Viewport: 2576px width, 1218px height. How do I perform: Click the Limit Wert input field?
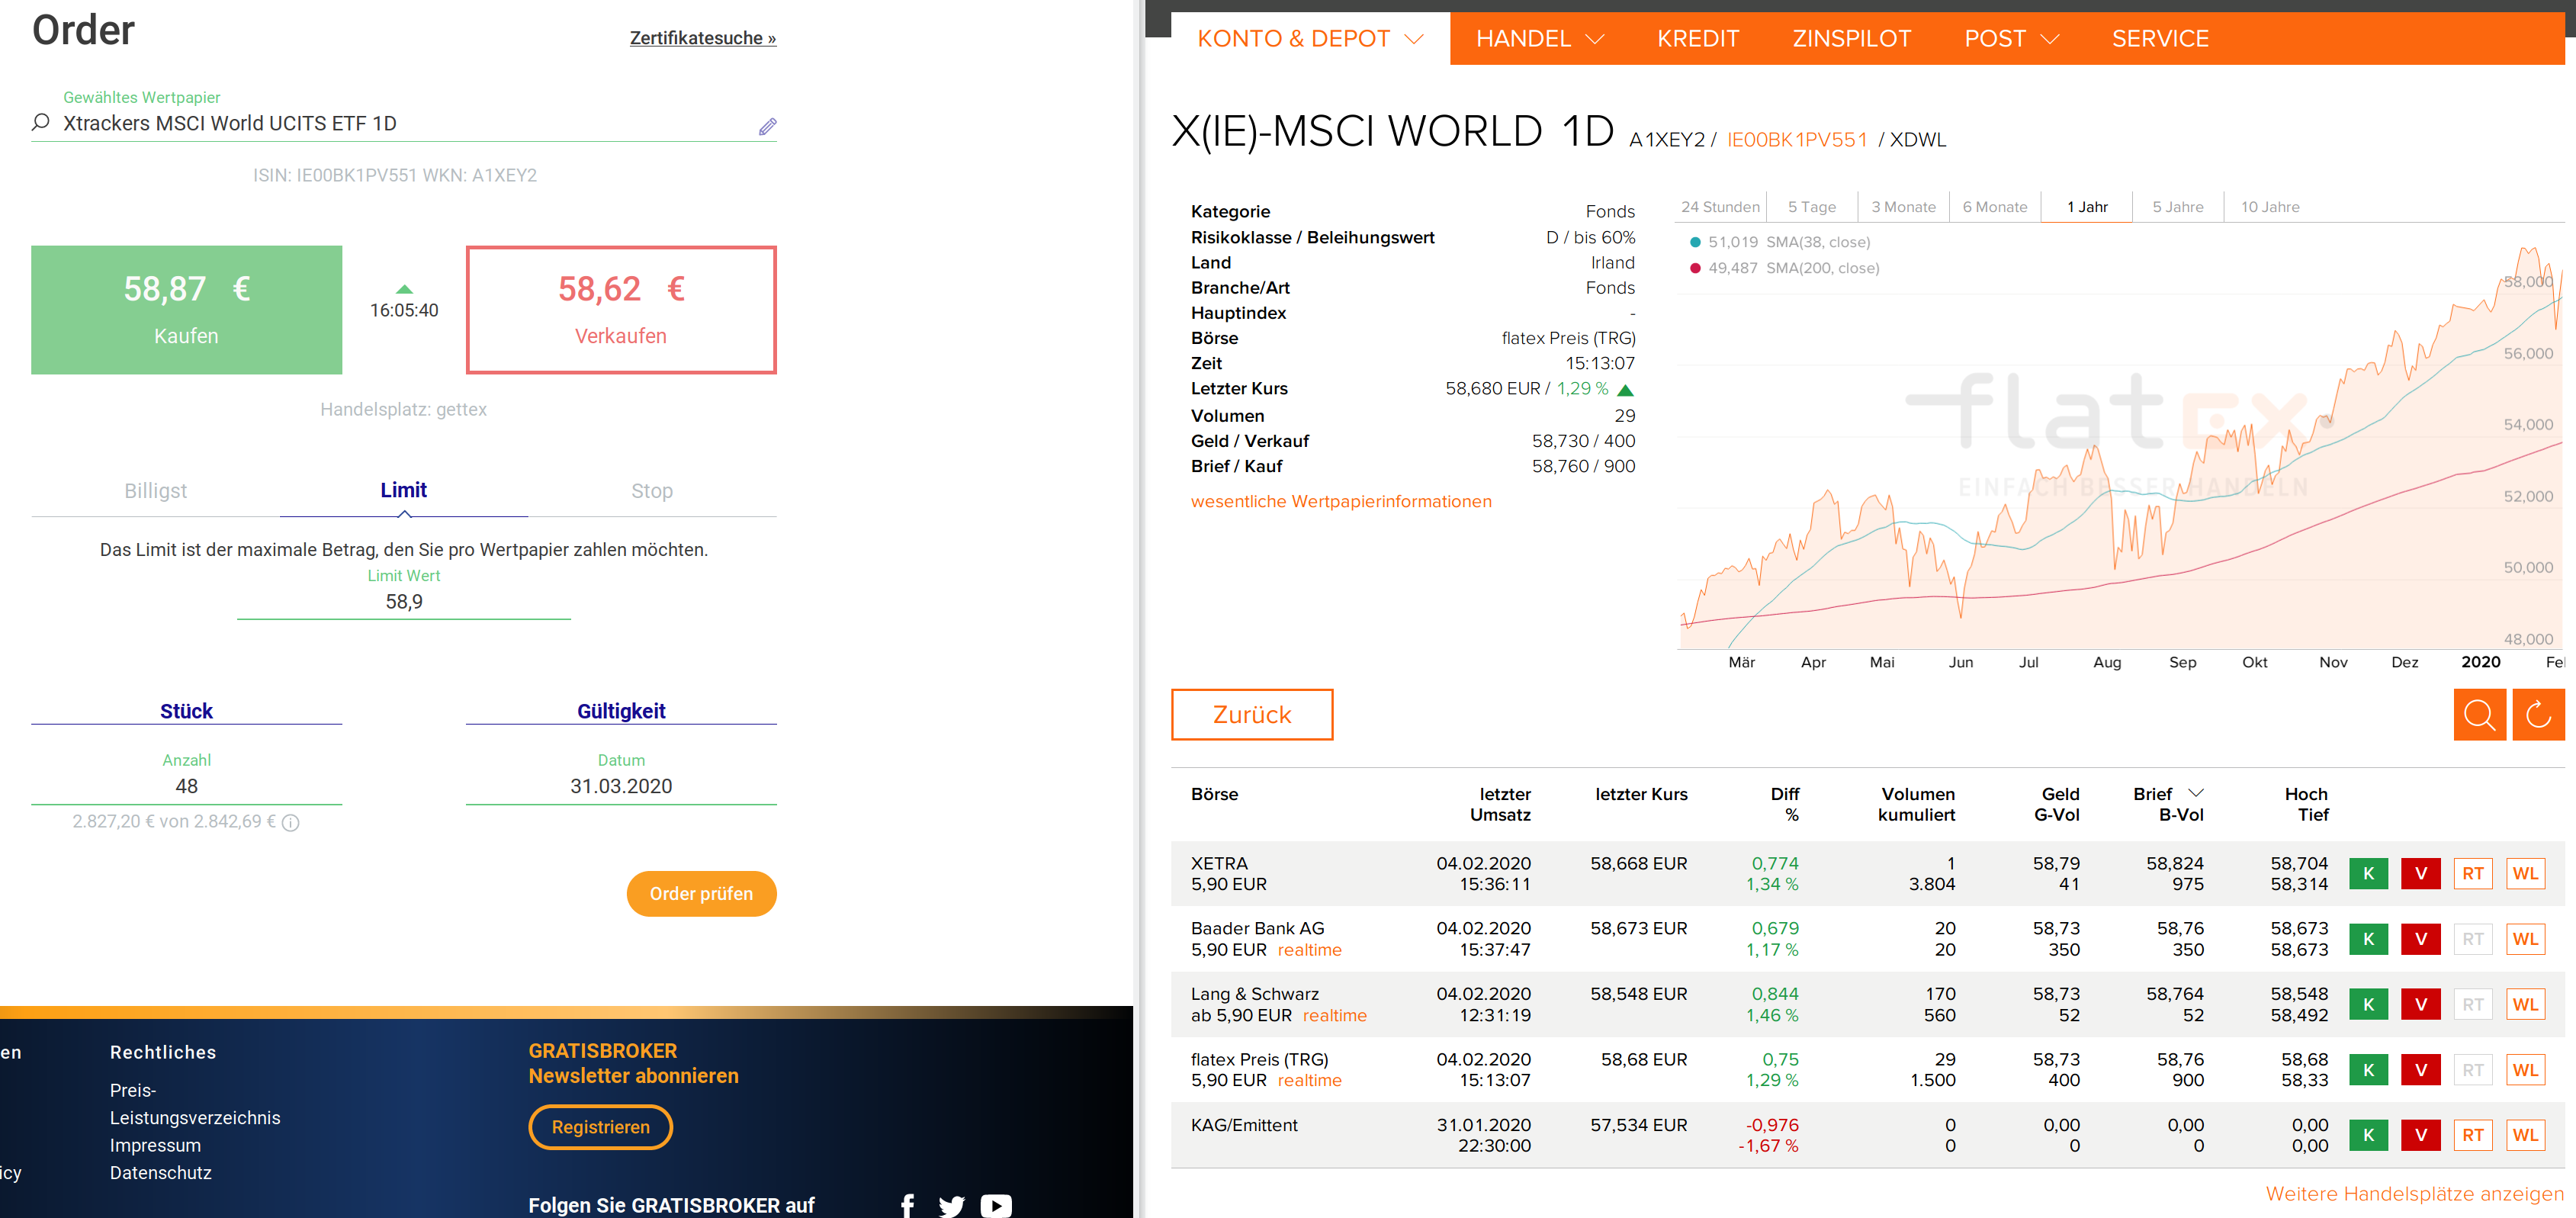(x=404, y=602)
